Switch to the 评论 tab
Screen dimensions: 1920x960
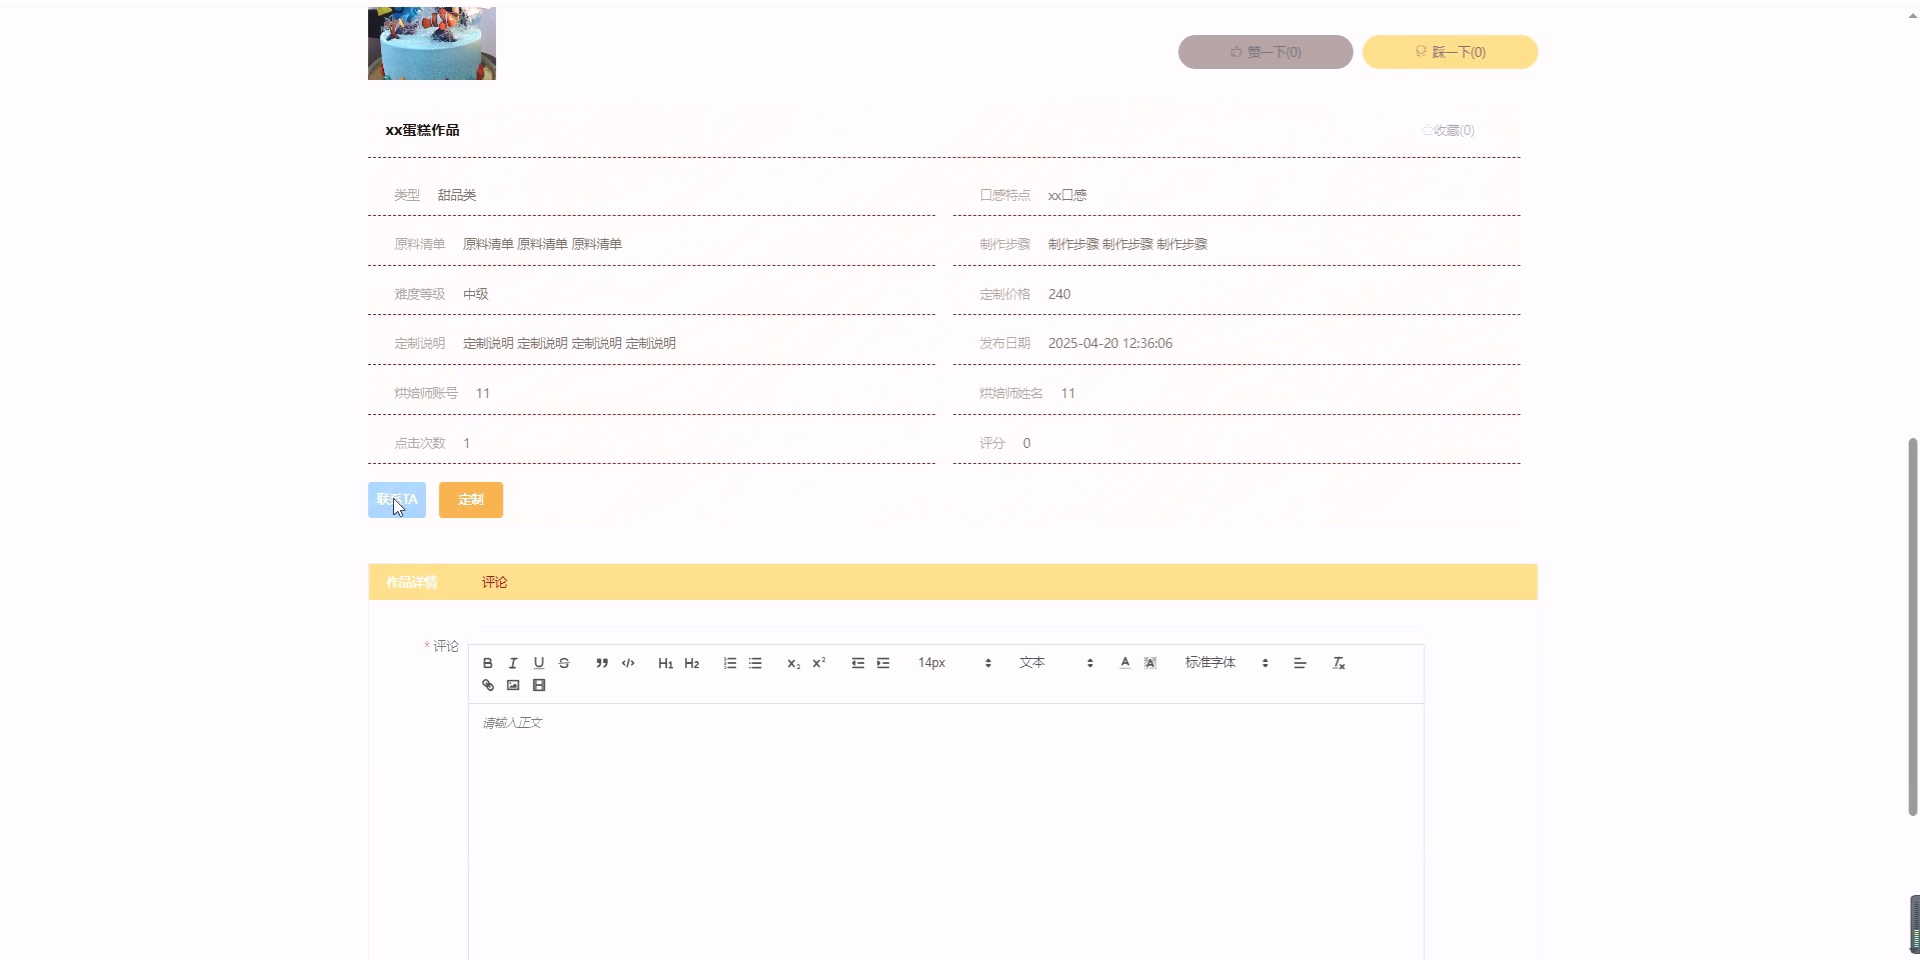click(495, 582)
